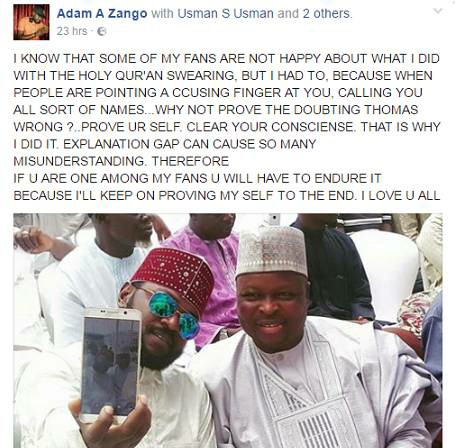Screen dimensions: 457x448
Task: Click the mirrored blue-green sunglasses in the photo
Action: [x=172, y=313]
